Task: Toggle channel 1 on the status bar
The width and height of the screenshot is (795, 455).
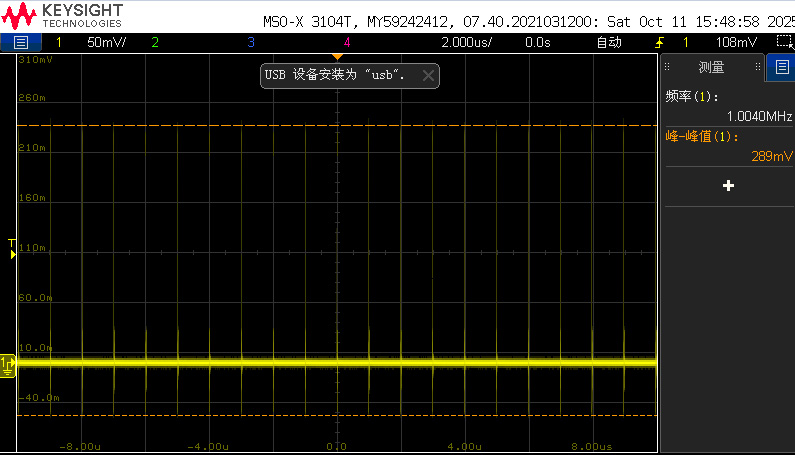Action: [58, 43]
